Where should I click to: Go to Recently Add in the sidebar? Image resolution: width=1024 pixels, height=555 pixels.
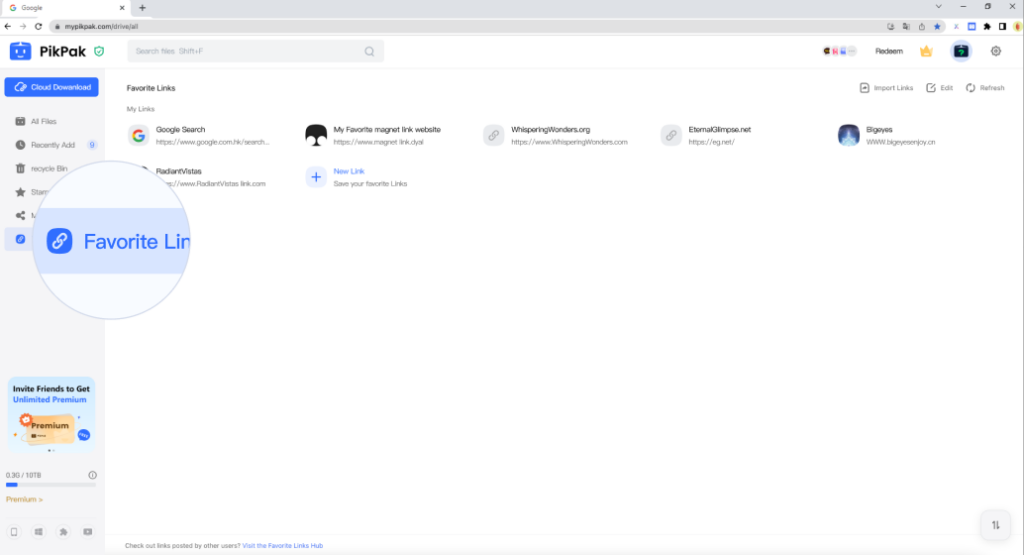51,145
